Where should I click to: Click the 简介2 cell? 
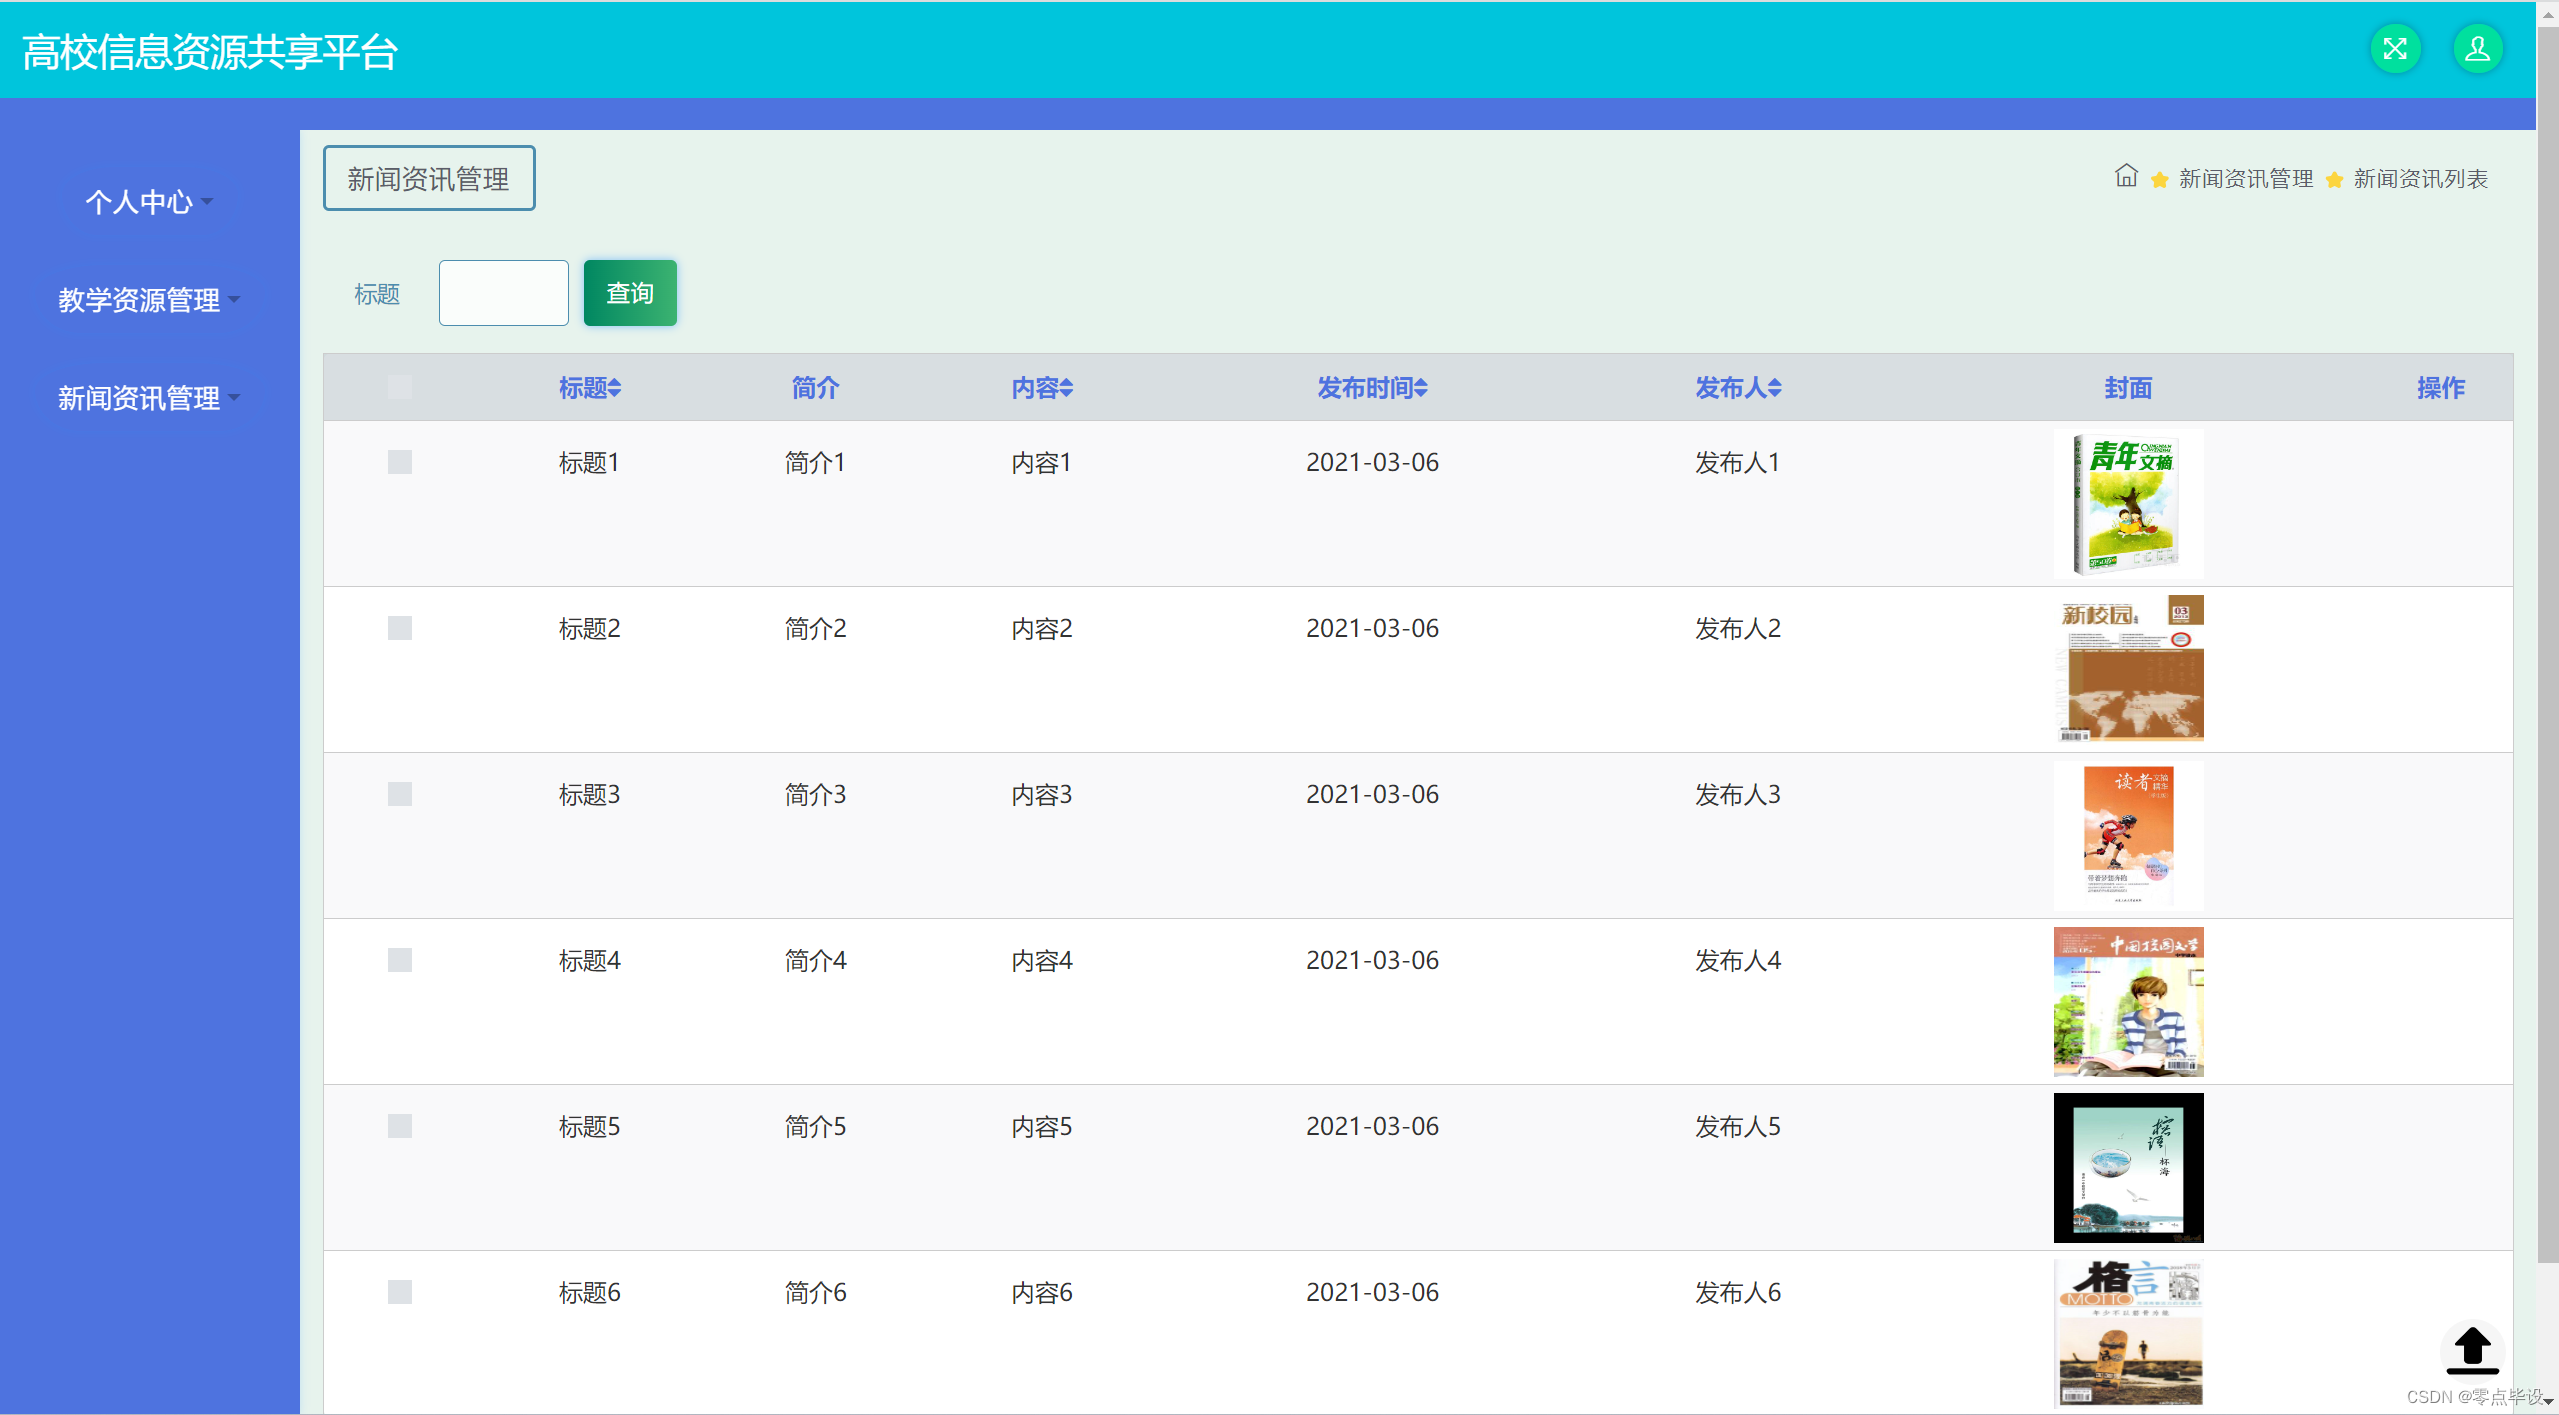point(815,629)
